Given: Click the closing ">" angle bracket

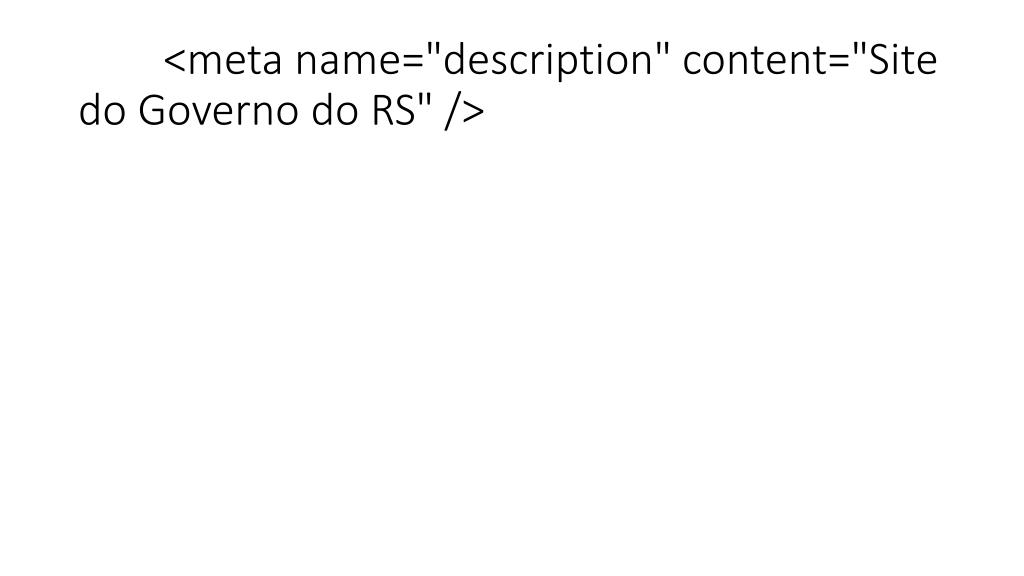Looking at the screenshot, I should point(473,112).
